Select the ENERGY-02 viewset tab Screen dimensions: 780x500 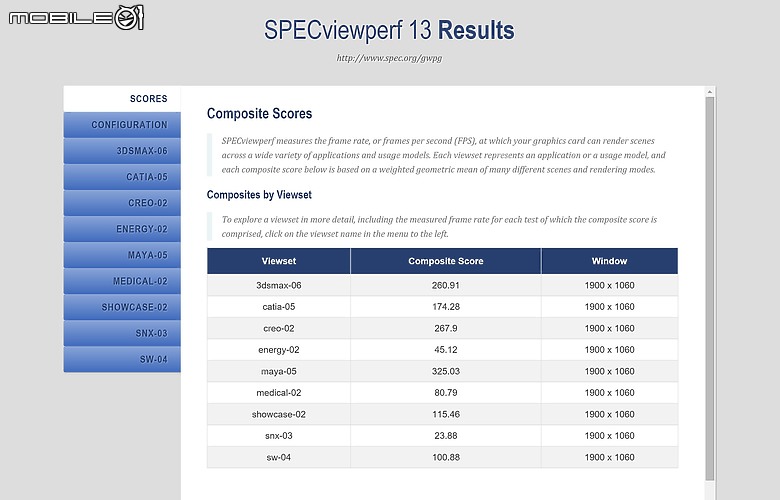point(122,229)
